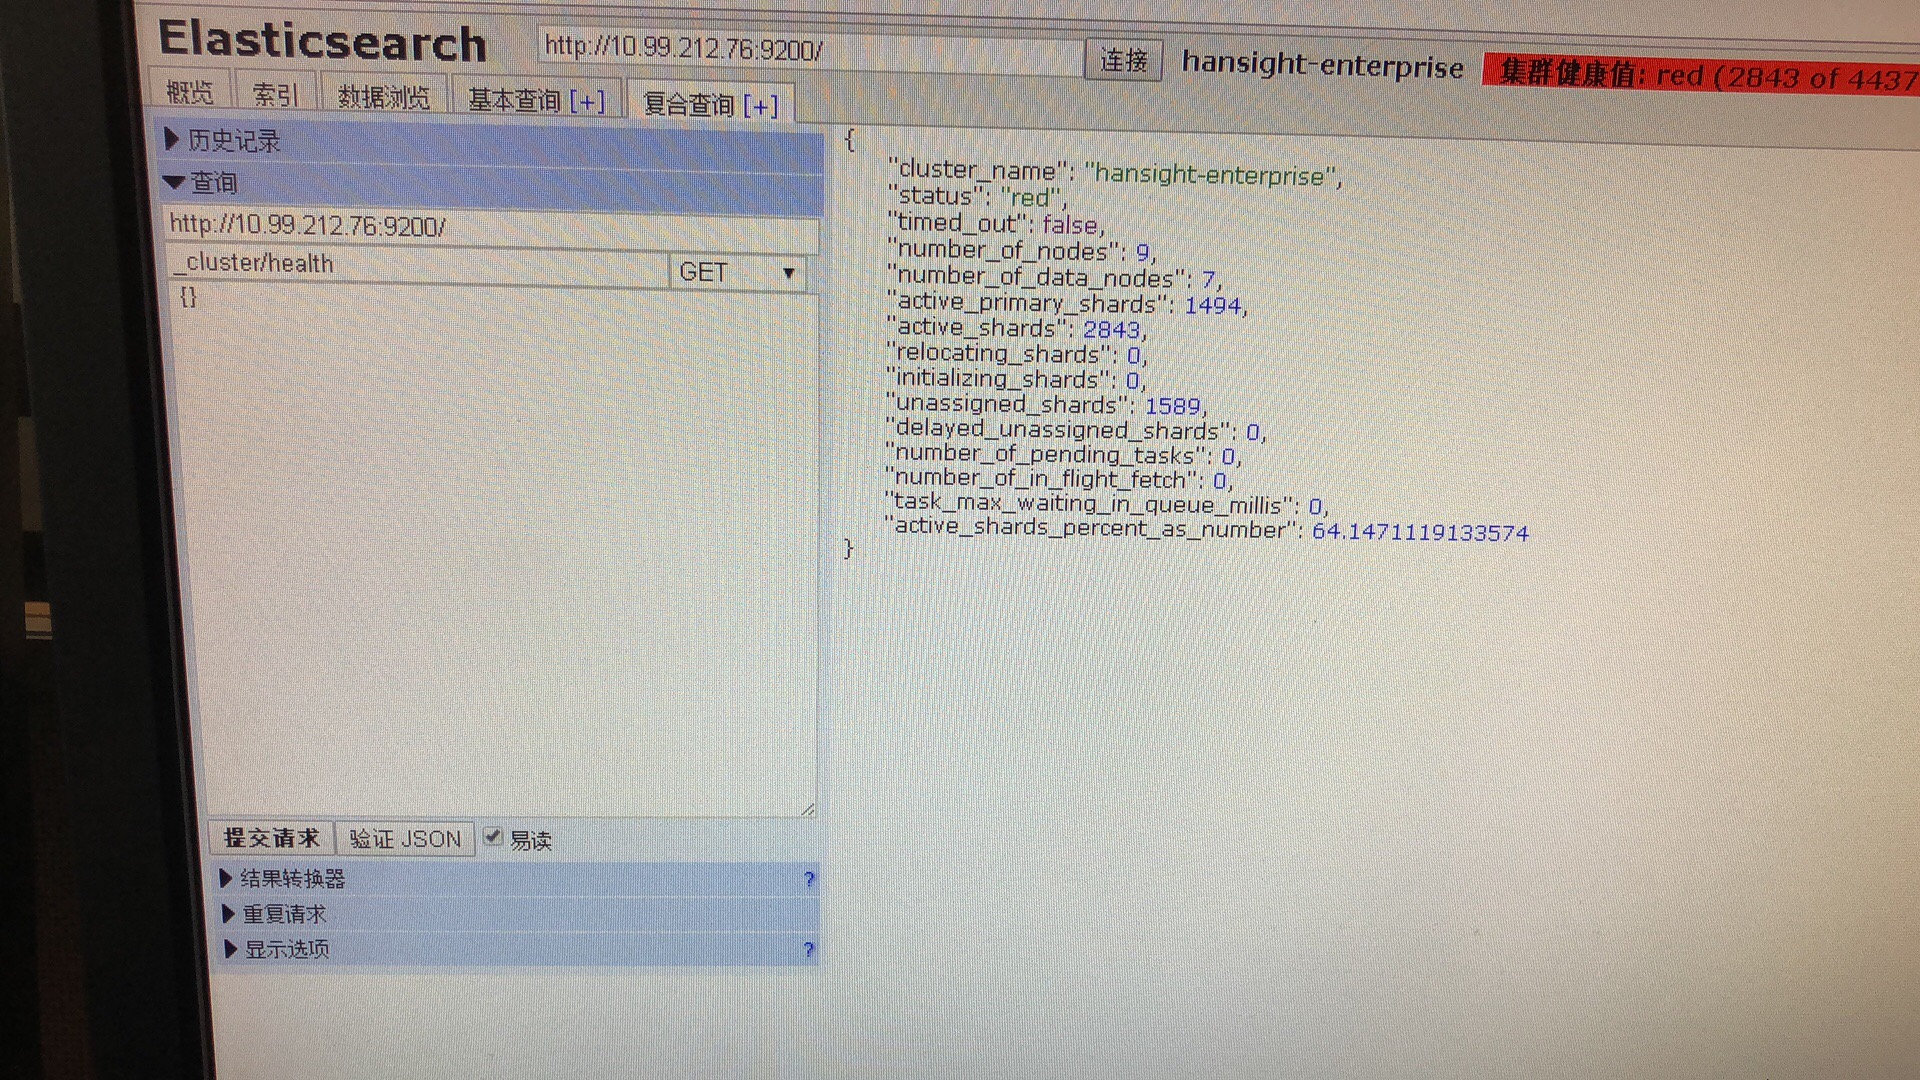1920x1080 pixels.
Task: Toggle the 易读 pretty checkbox
Action: coord(493,837)
